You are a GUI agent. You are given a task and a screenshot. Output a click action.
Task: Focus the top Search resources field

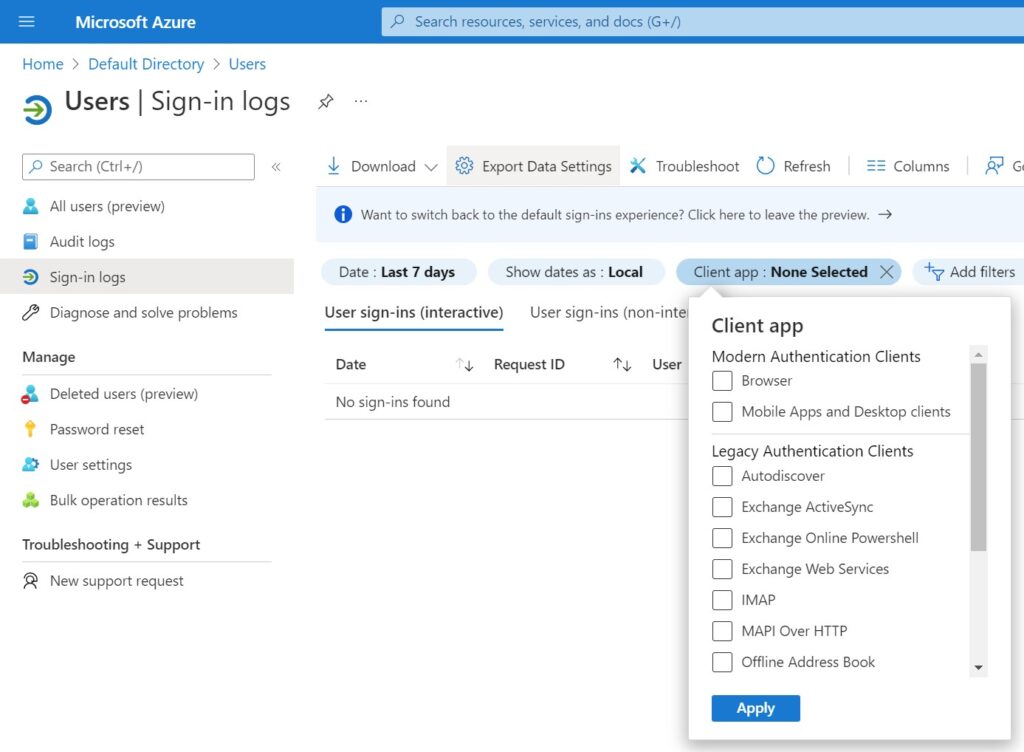[703, 22]
